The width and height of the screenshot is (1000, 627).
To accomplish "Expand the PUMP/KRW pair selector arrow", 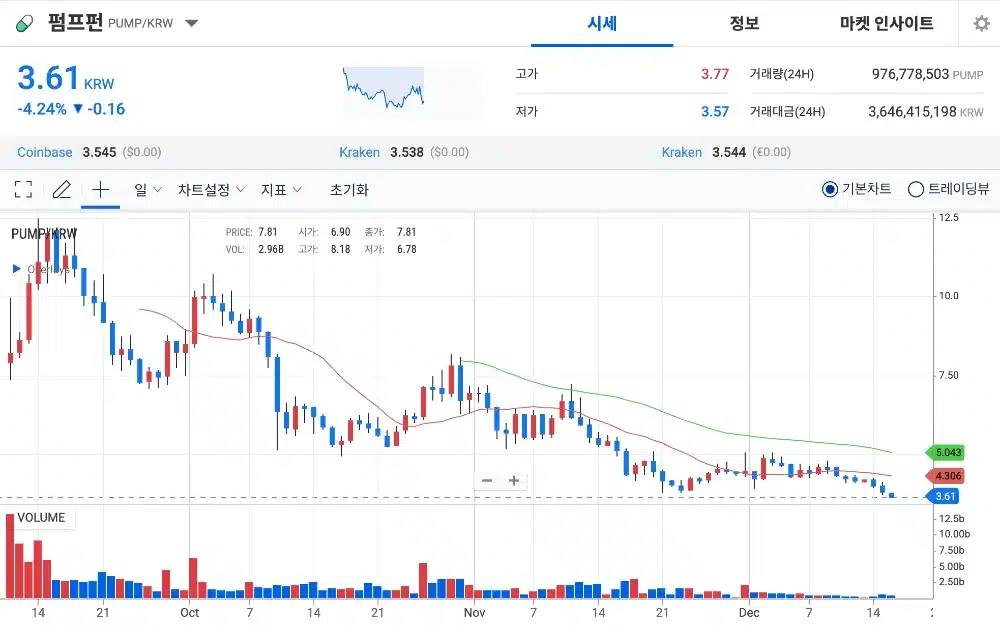I will point(190,23).
